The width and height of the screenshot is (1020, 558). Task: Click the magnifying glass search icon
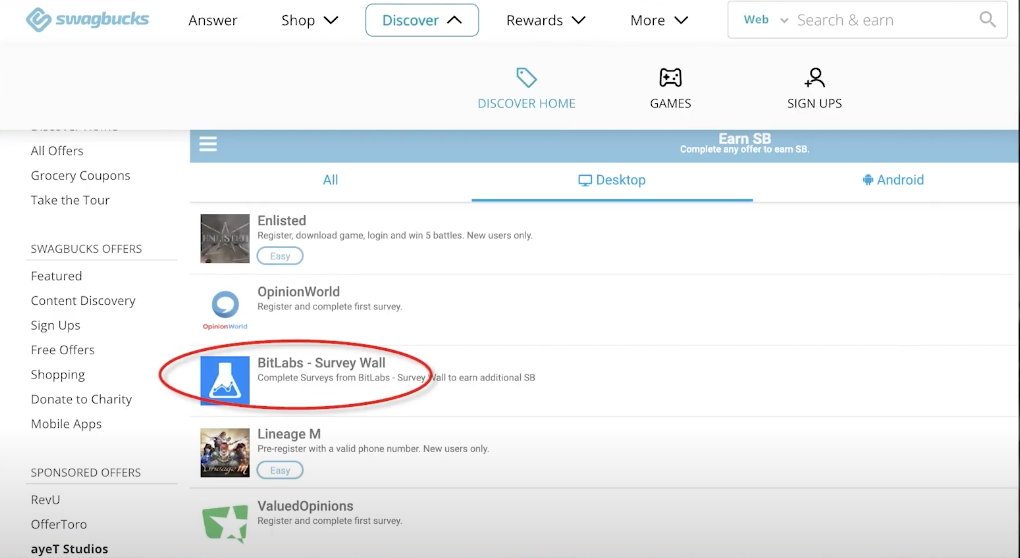[987, 20]
